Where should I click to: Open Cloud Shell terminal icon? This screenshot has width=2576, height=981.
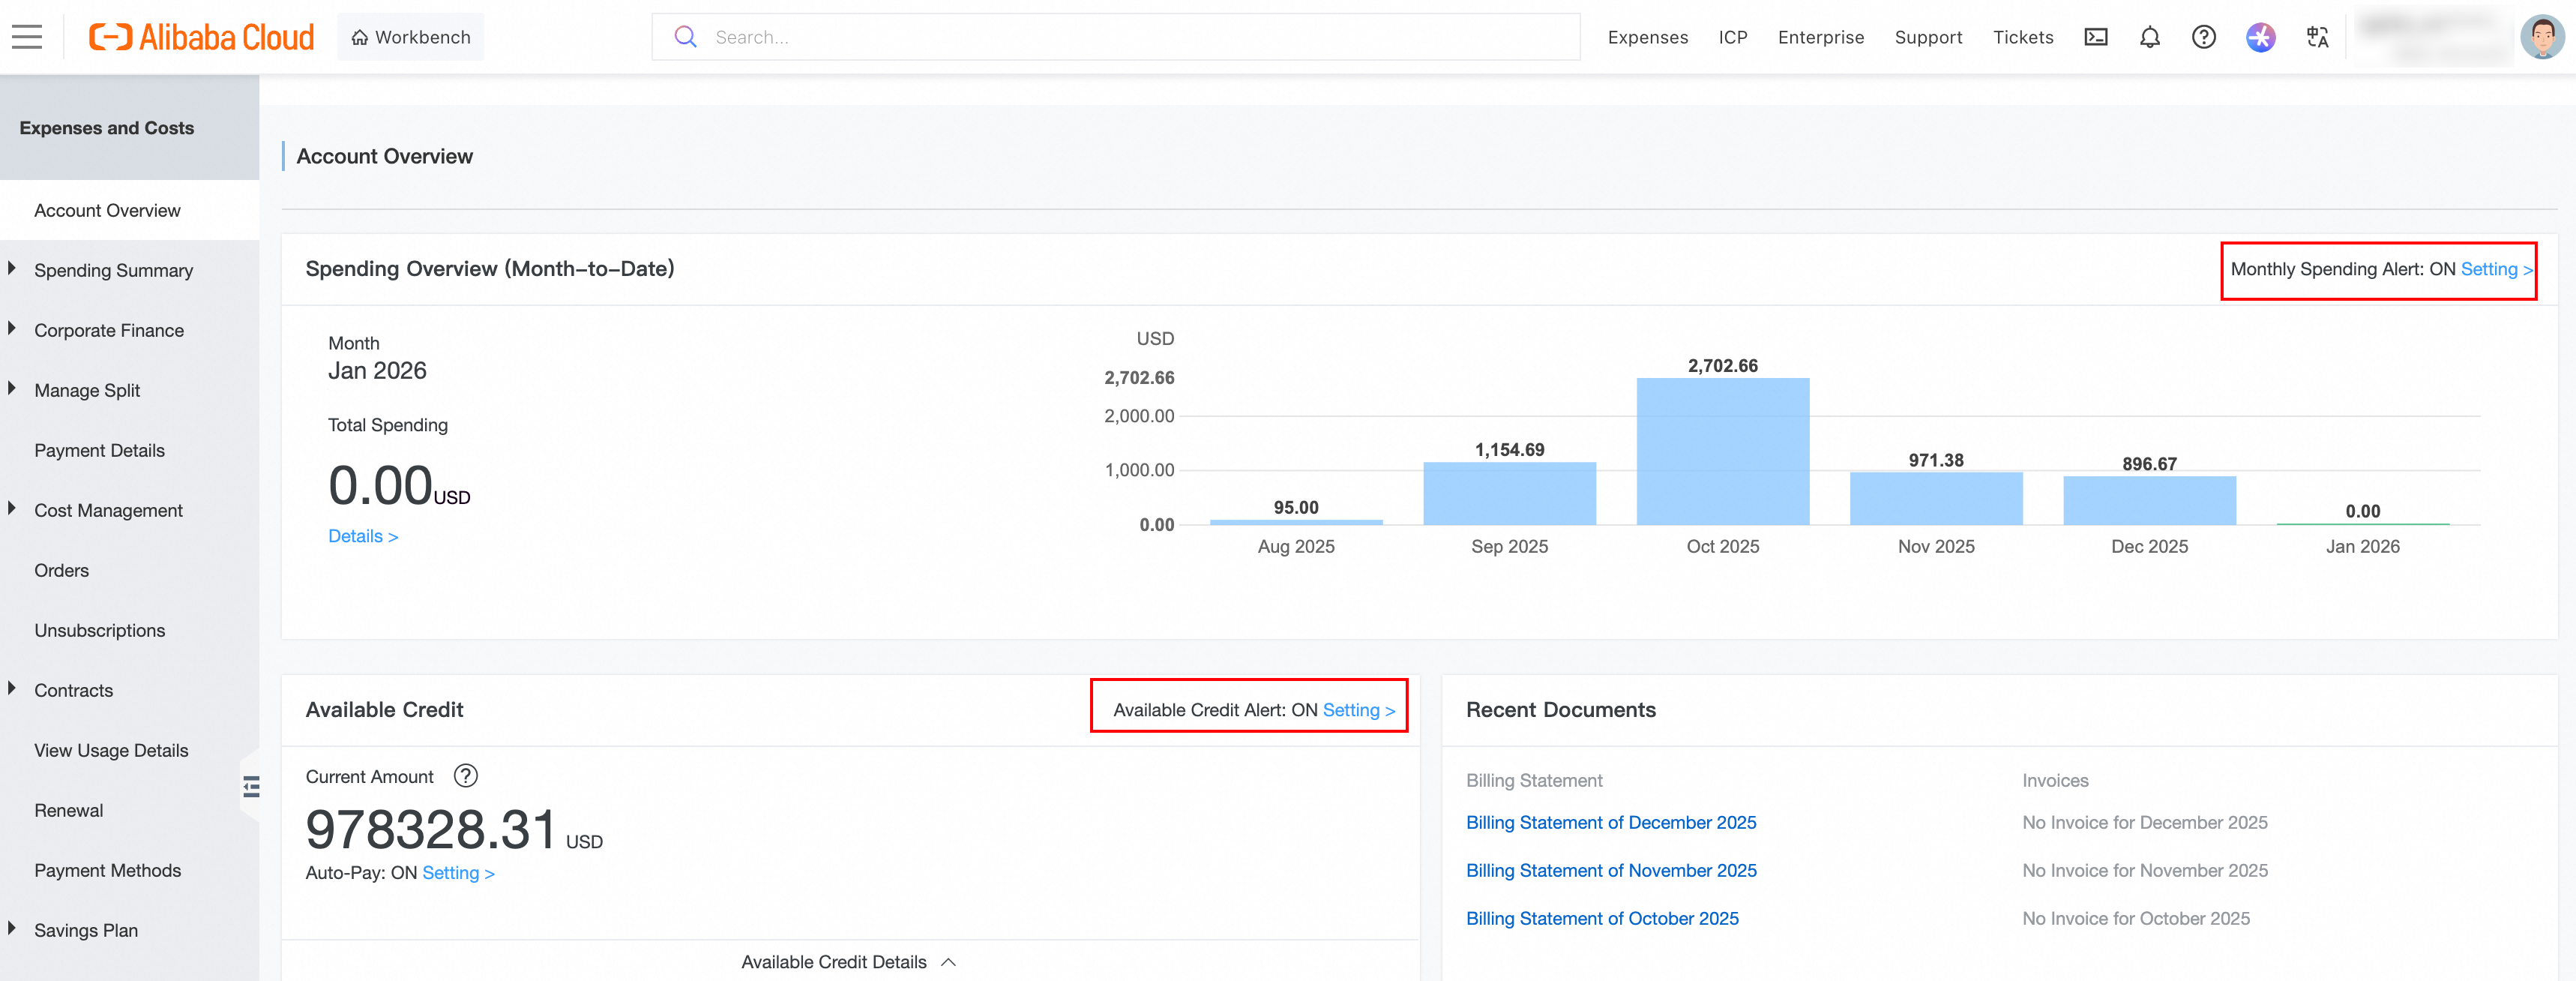(2095, 37)
